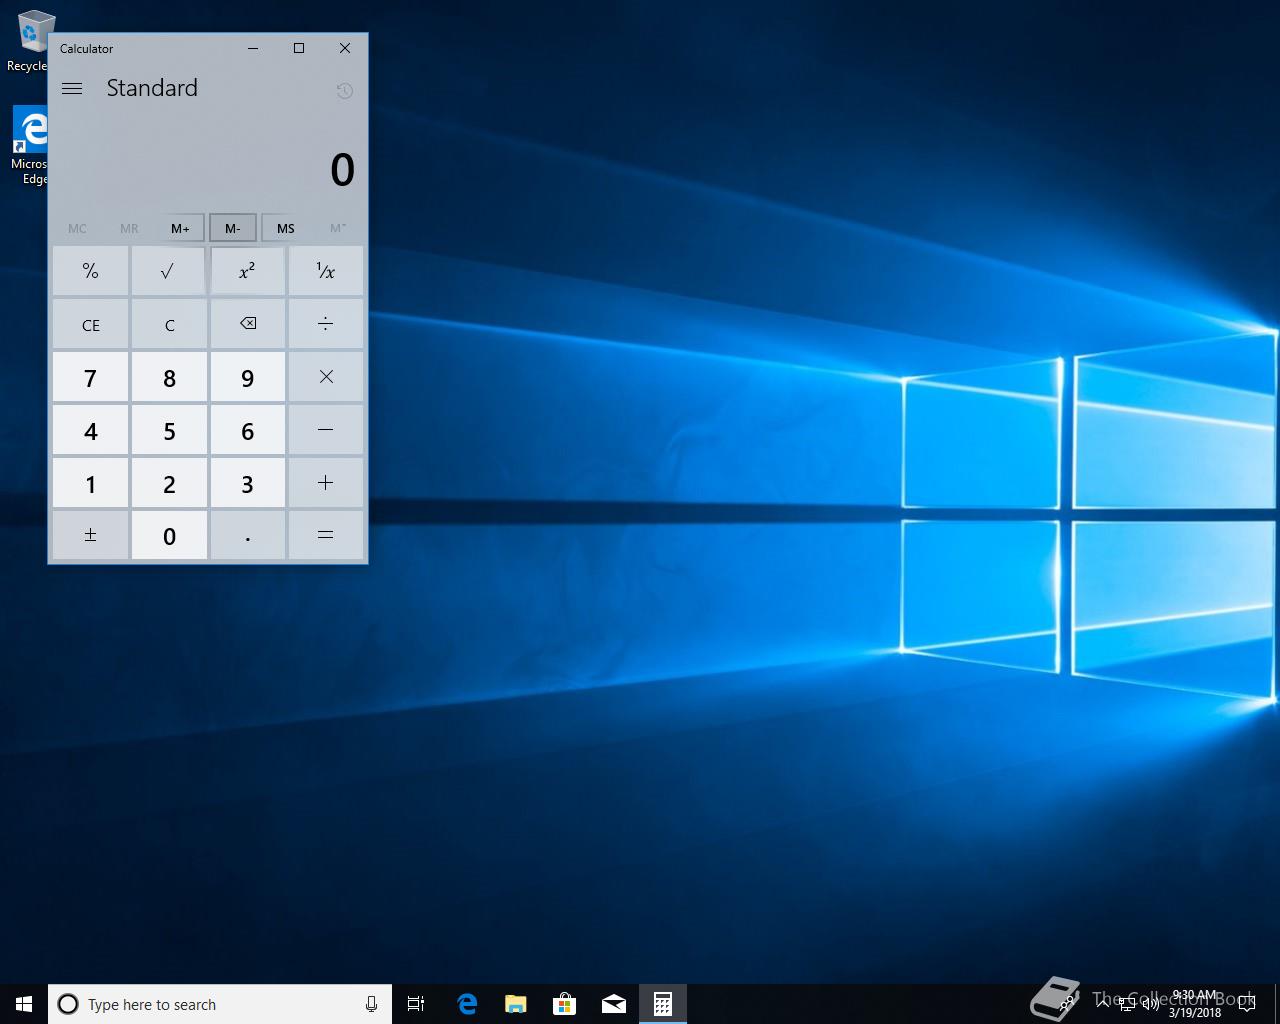Launch Microsoft Edge from the taskbar

466,1004
